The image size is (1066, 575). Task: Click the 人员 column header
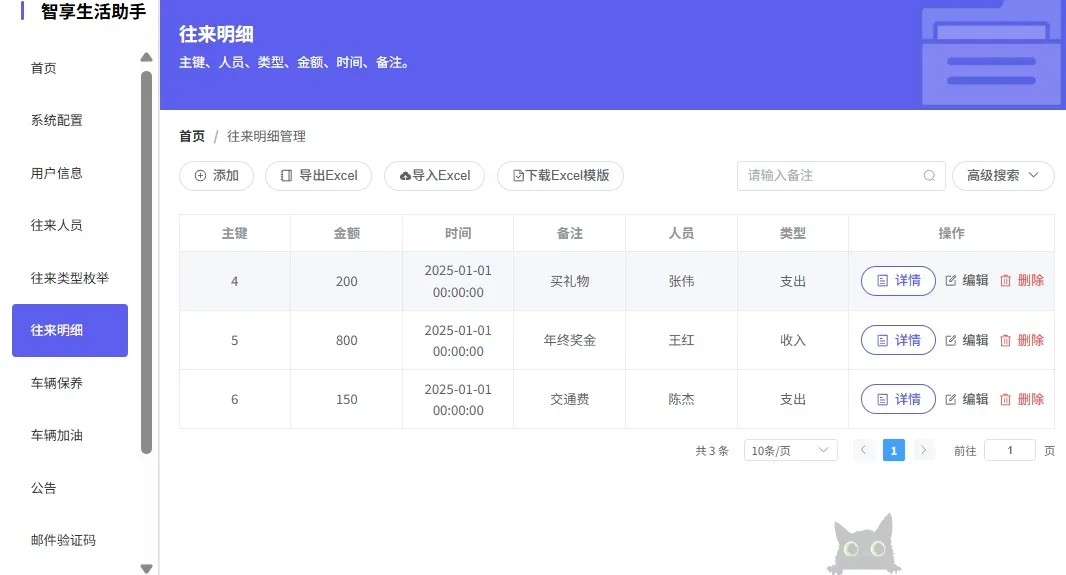pos(681,233)
